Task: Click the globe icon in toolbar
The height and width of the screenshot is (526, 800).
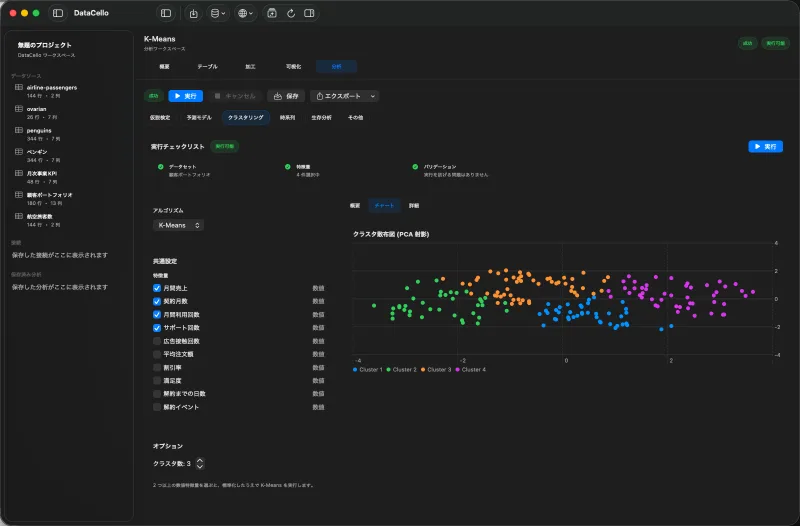Action: [x=245, y=13]
